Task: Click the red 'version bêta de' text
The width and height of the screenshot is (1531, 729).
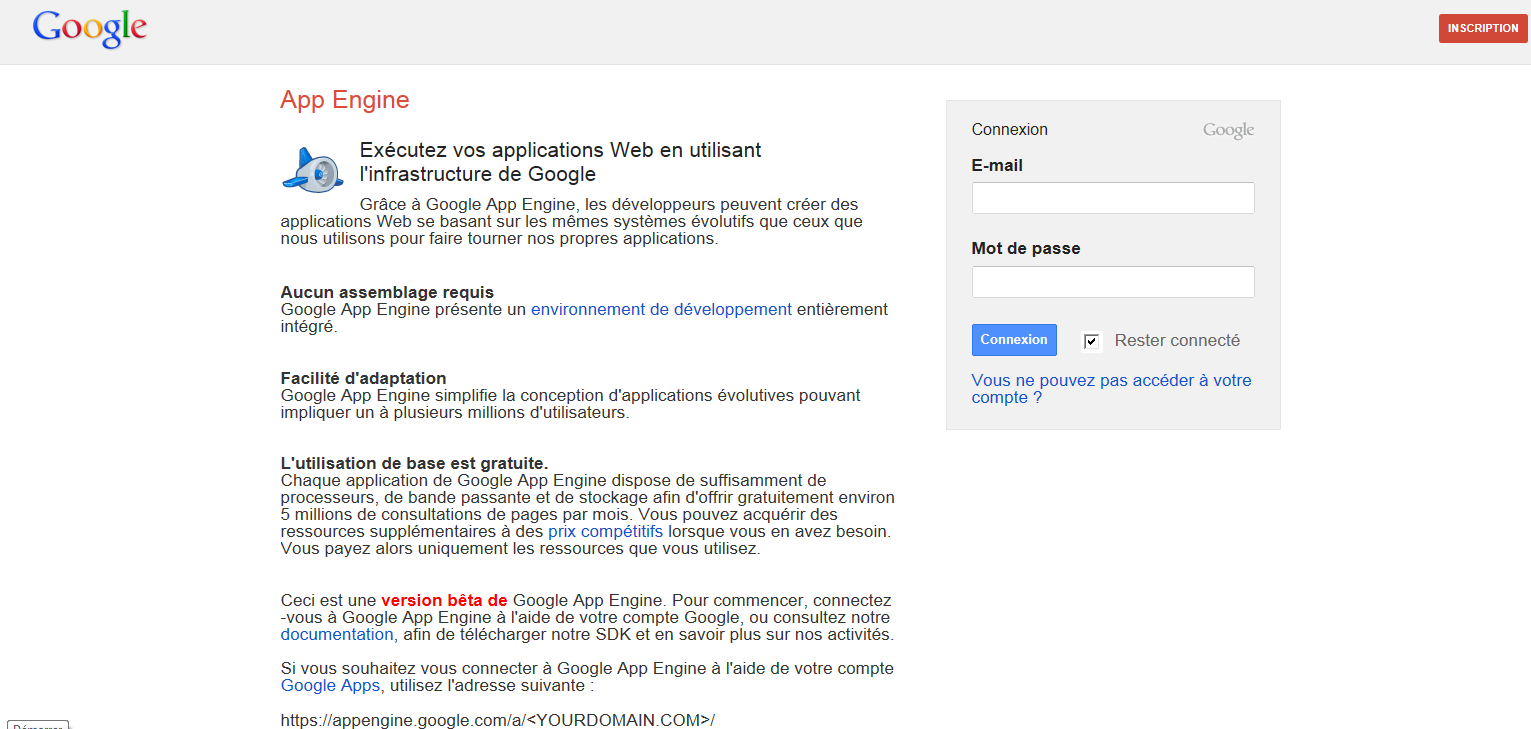Action: pyautogui.click(x=445, y=600)
